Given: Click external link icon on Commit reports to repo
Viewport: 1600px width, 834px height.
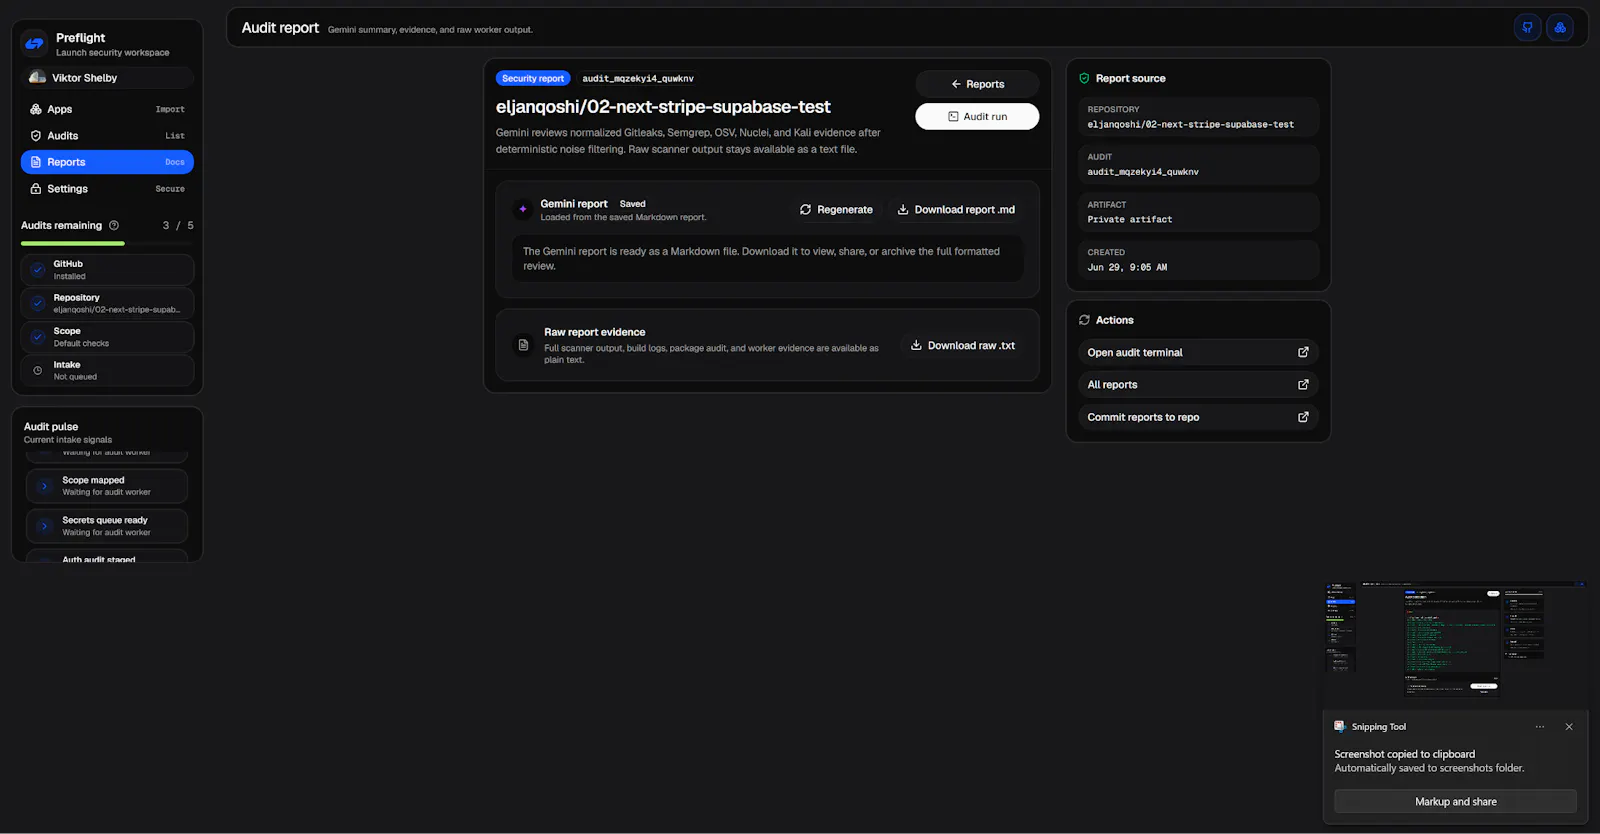Looking at the screenshot, I should click(x=1303, y=417).
